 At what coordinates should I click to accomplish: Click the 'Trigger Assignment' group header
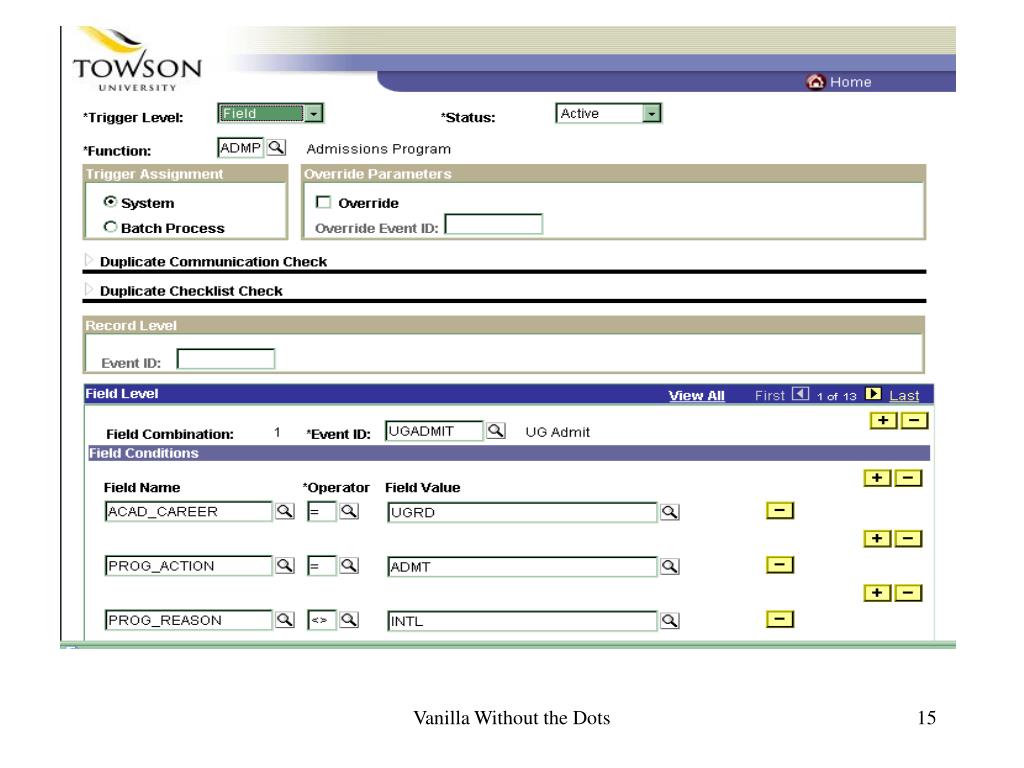click(154, 174)
